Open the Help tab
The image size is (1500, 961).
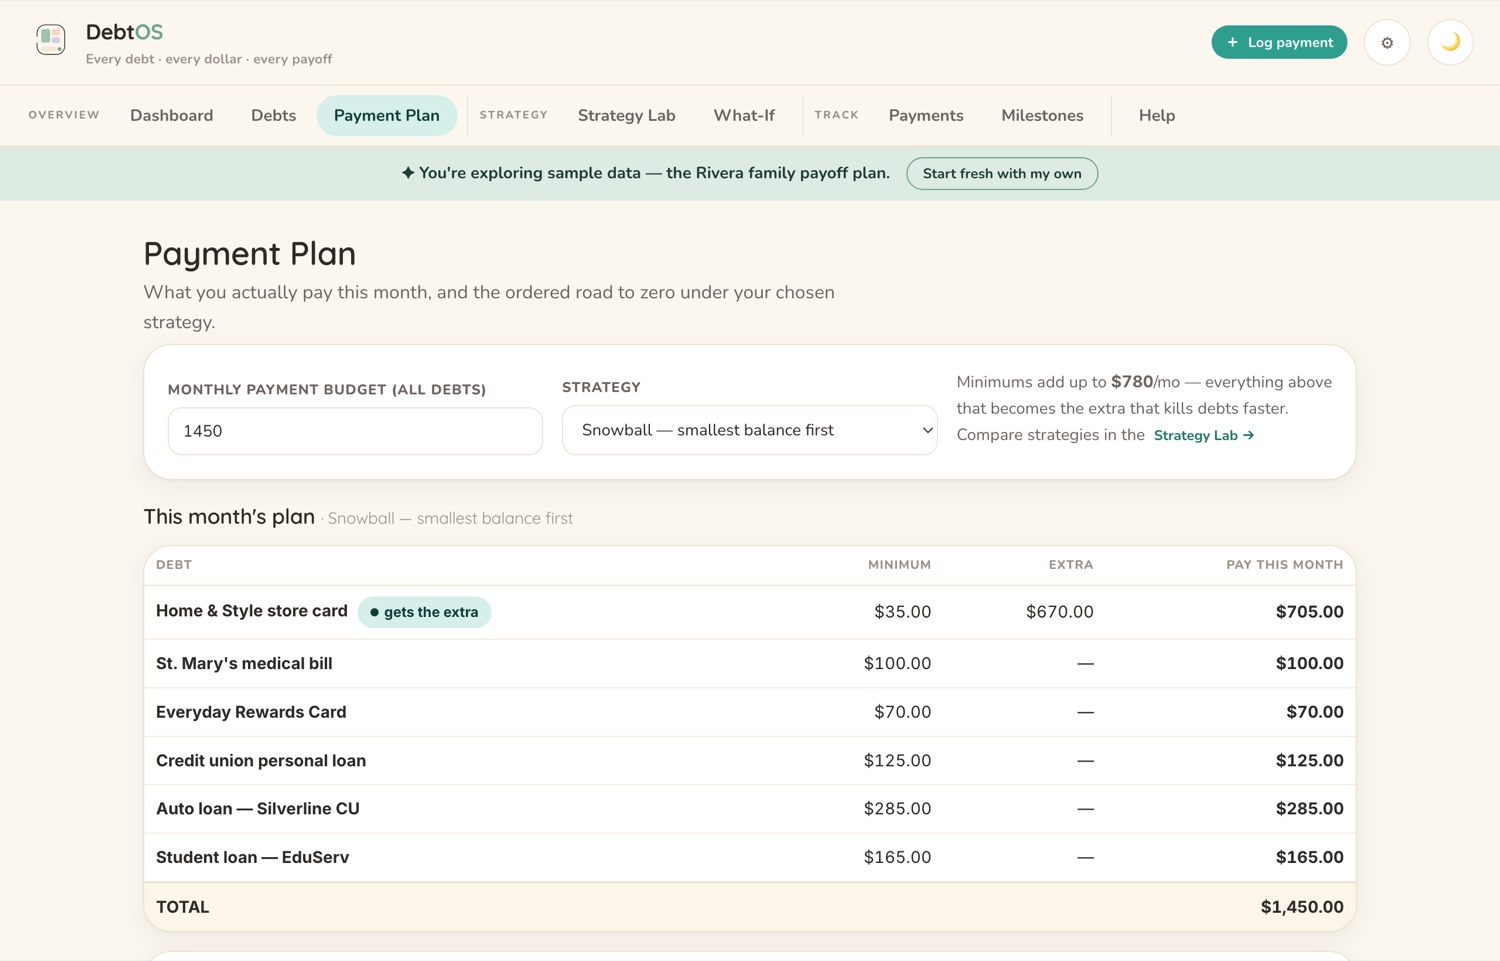tap(1157, 115)
